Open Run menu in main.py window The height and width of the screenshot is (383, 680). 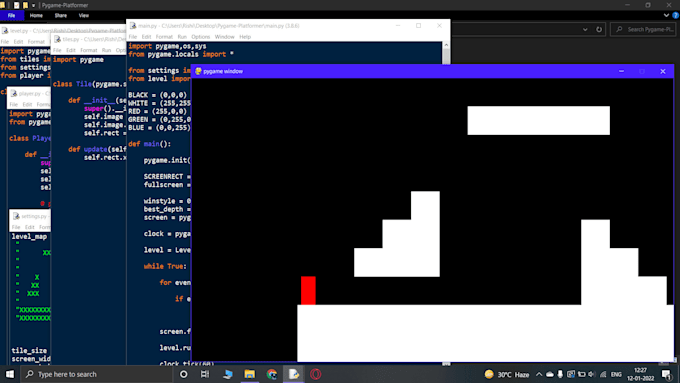[182, 37]
